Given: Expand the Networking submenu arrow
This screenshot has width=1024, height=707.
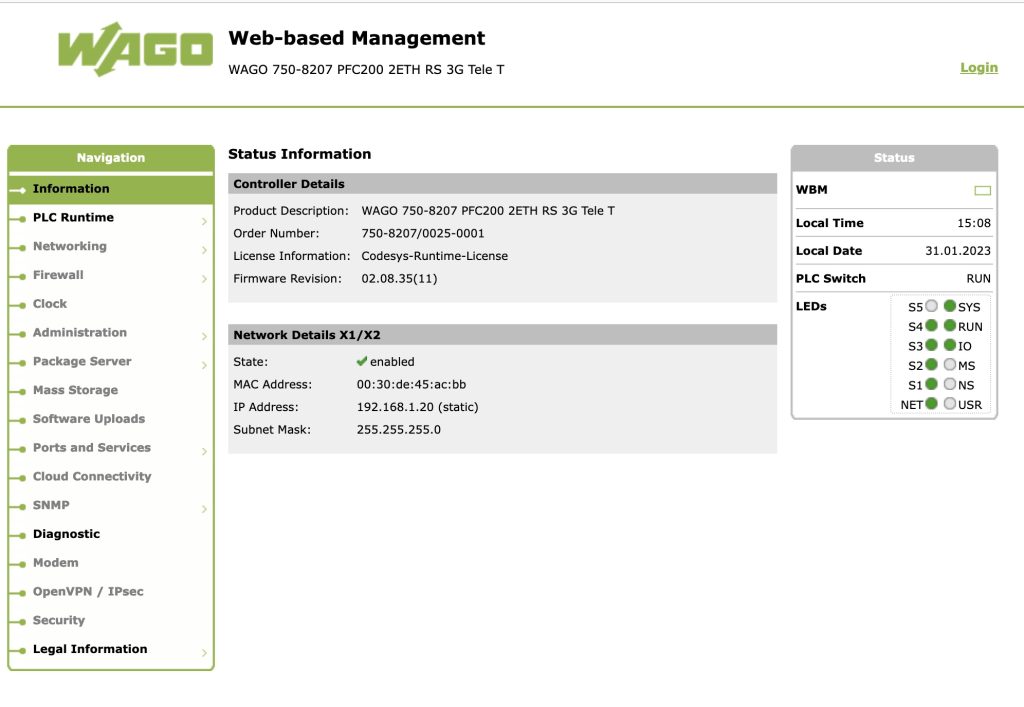Looking at the screenshot, I should [x=204, y=250].
